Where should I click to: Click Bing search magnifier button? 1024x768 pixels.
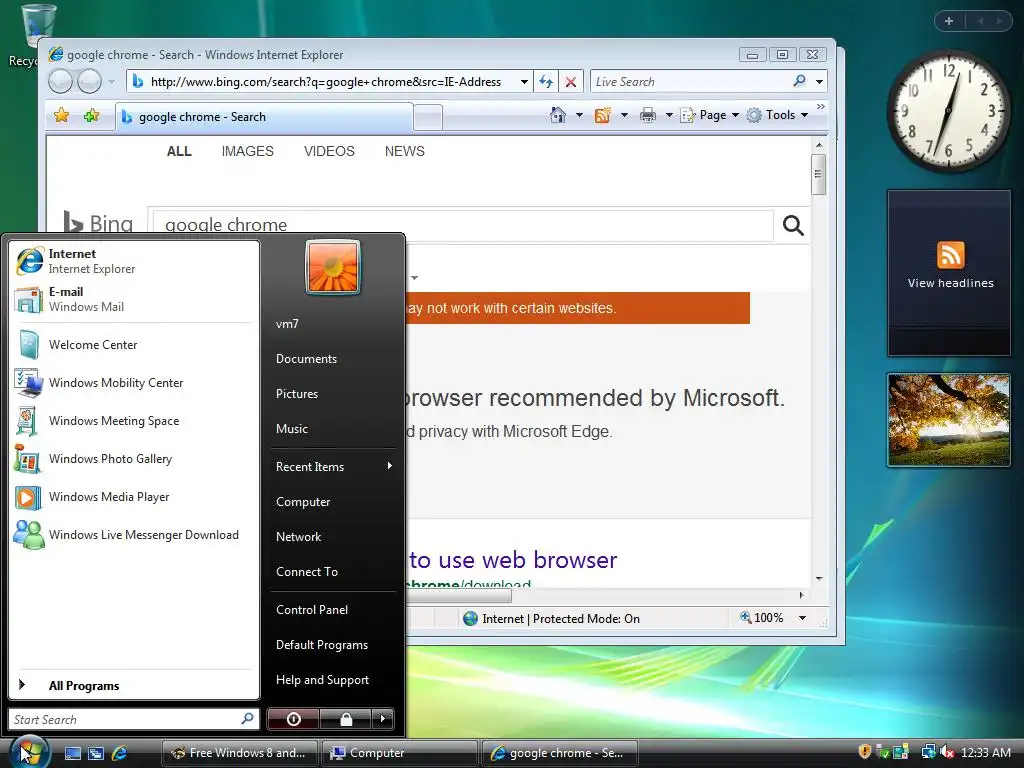[x=793, y=225]
